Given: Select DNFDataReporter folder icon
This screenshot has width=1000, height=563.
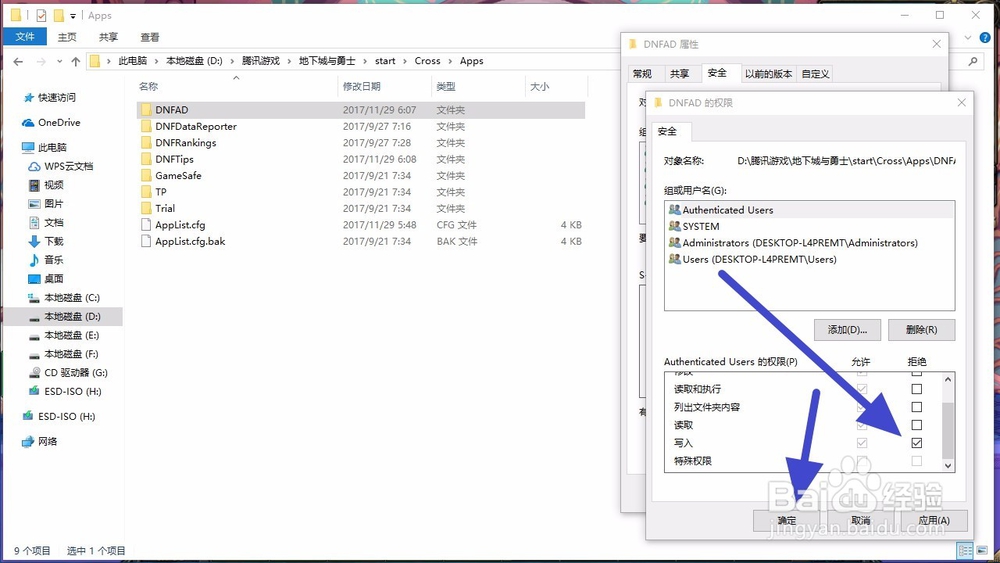Looking at the screenshot, I should coord(146,126).
